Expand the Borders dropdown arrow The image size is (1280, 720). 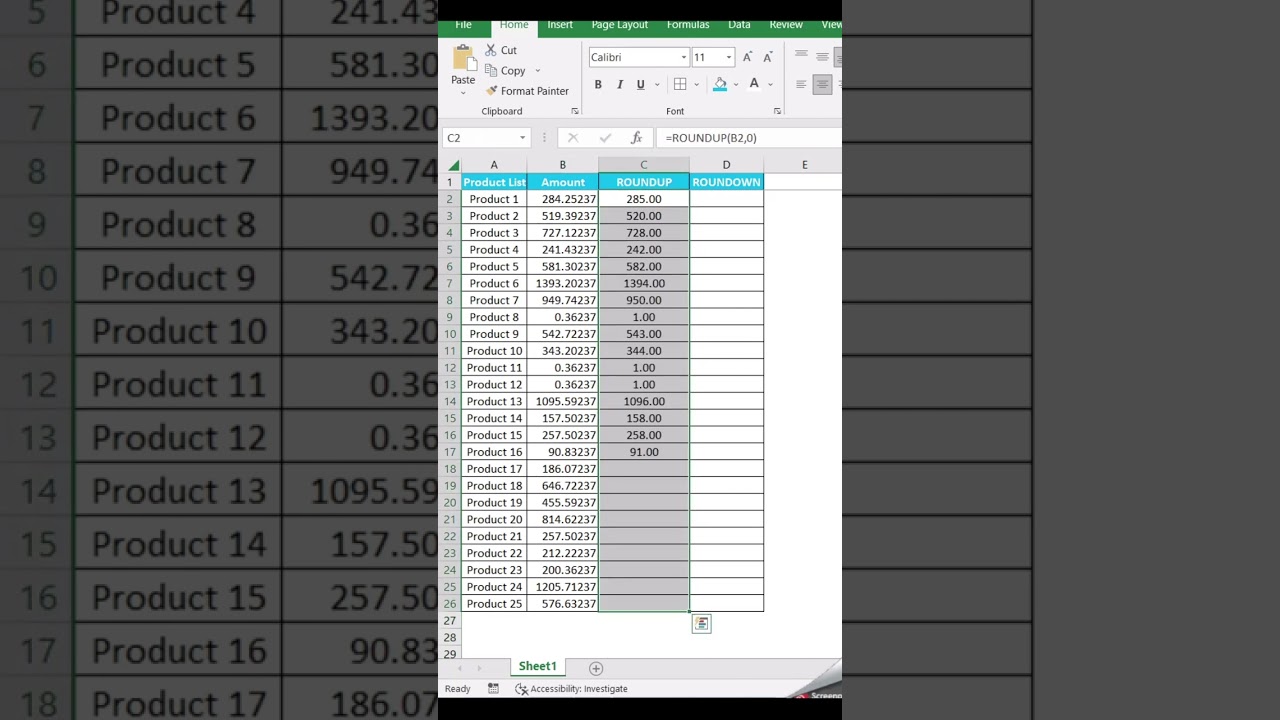tap(696, 84)
